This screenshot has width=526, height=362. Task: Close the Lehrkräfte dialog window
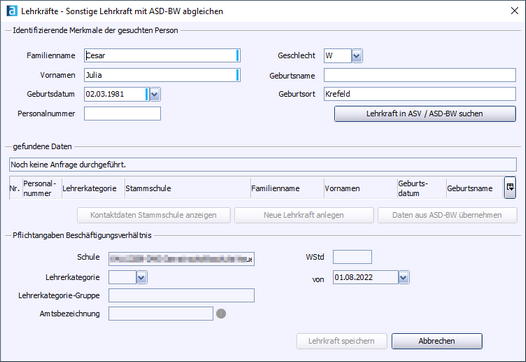(514, 11)
